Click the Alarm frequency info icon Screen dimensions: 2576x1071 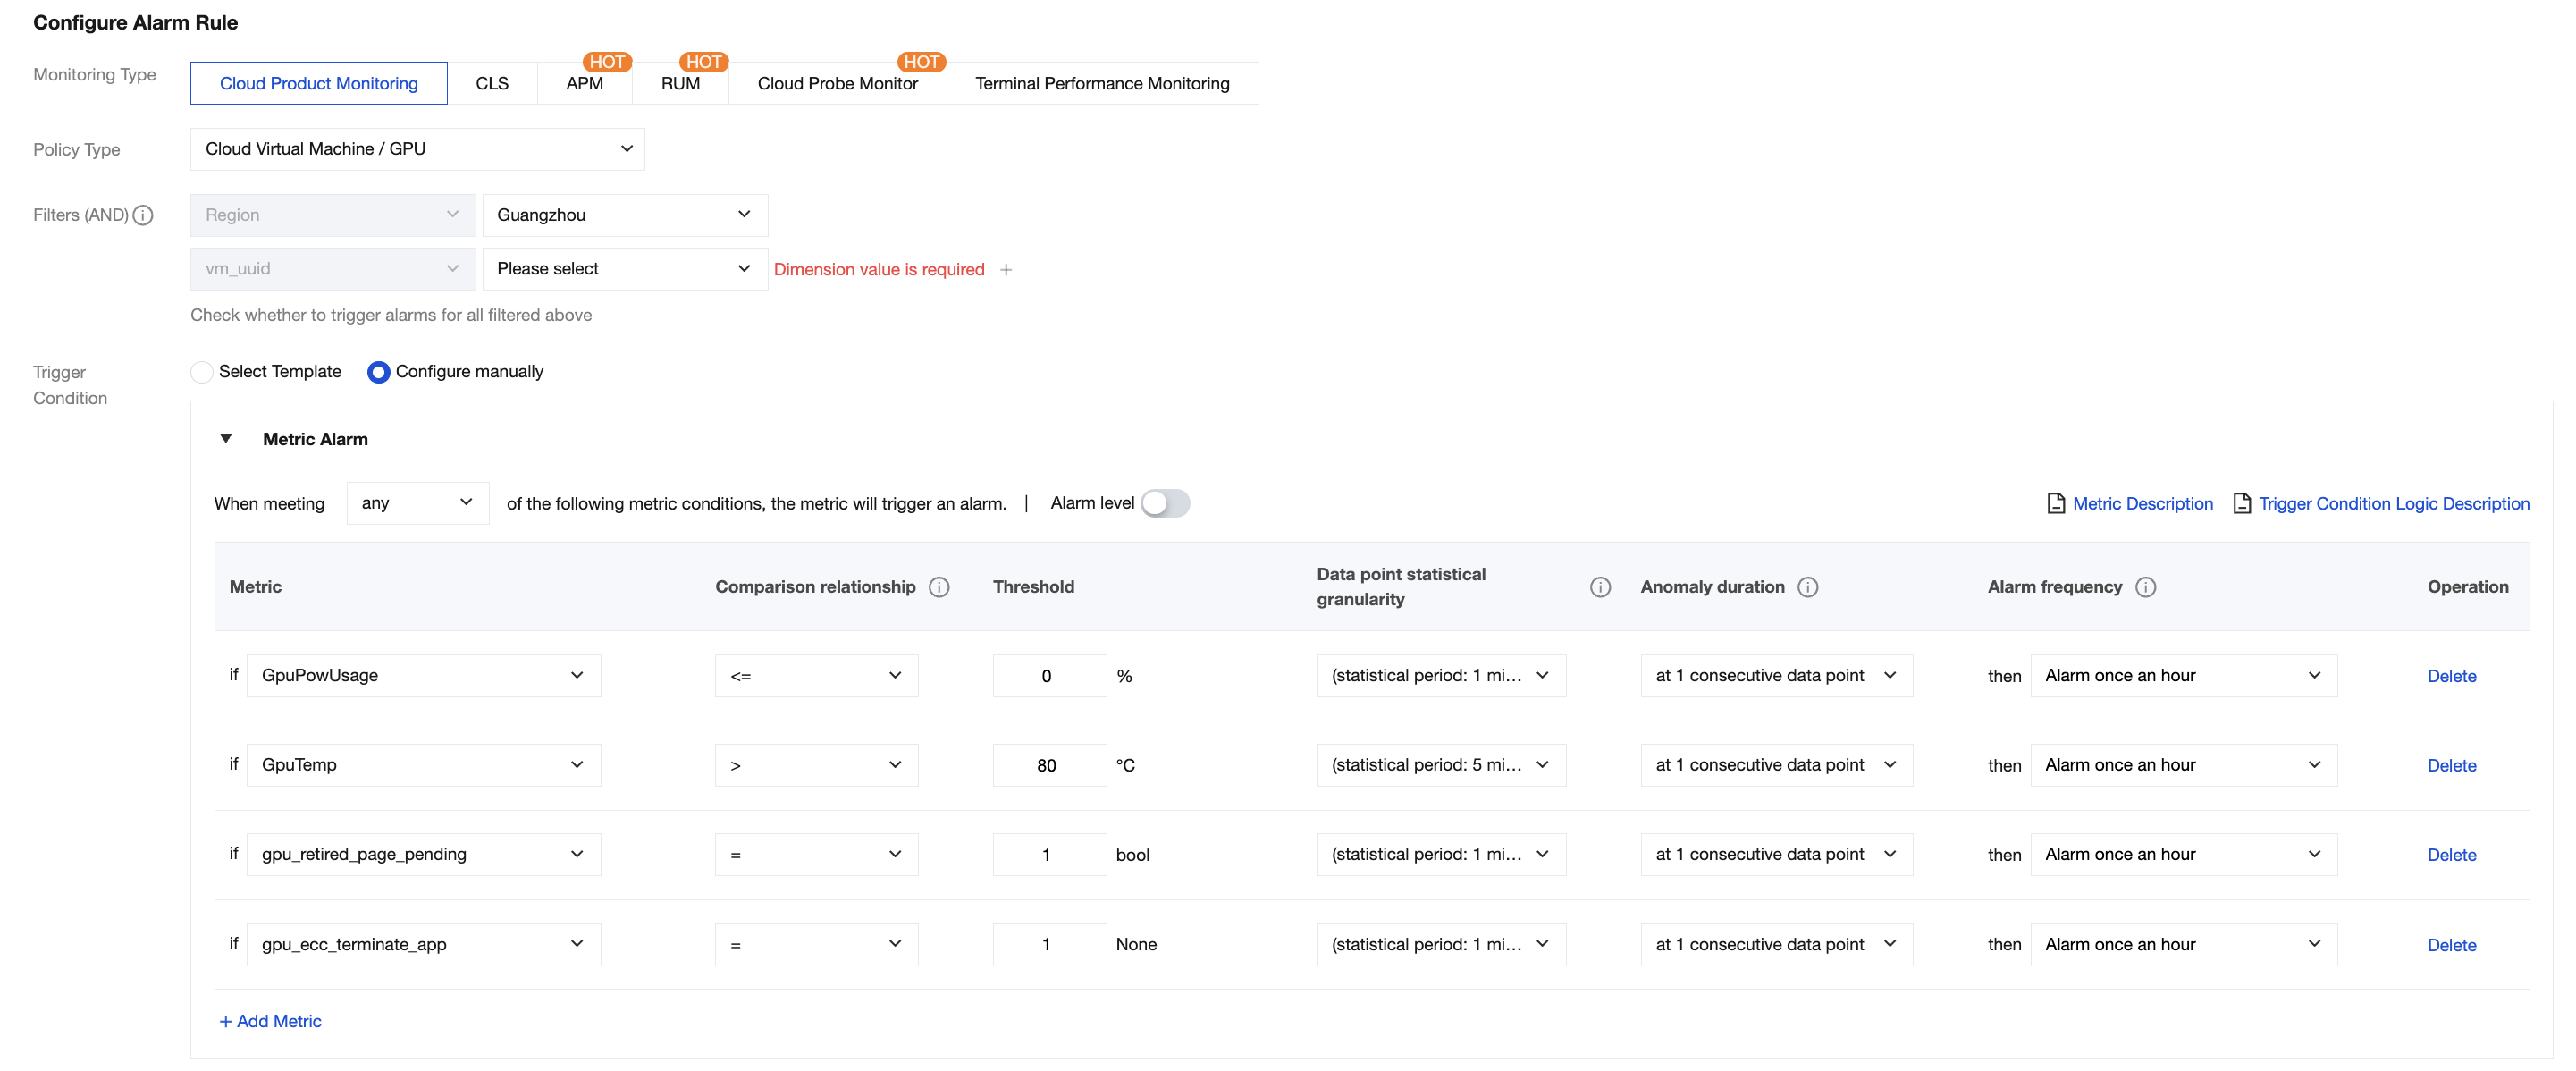[2145, 587]
